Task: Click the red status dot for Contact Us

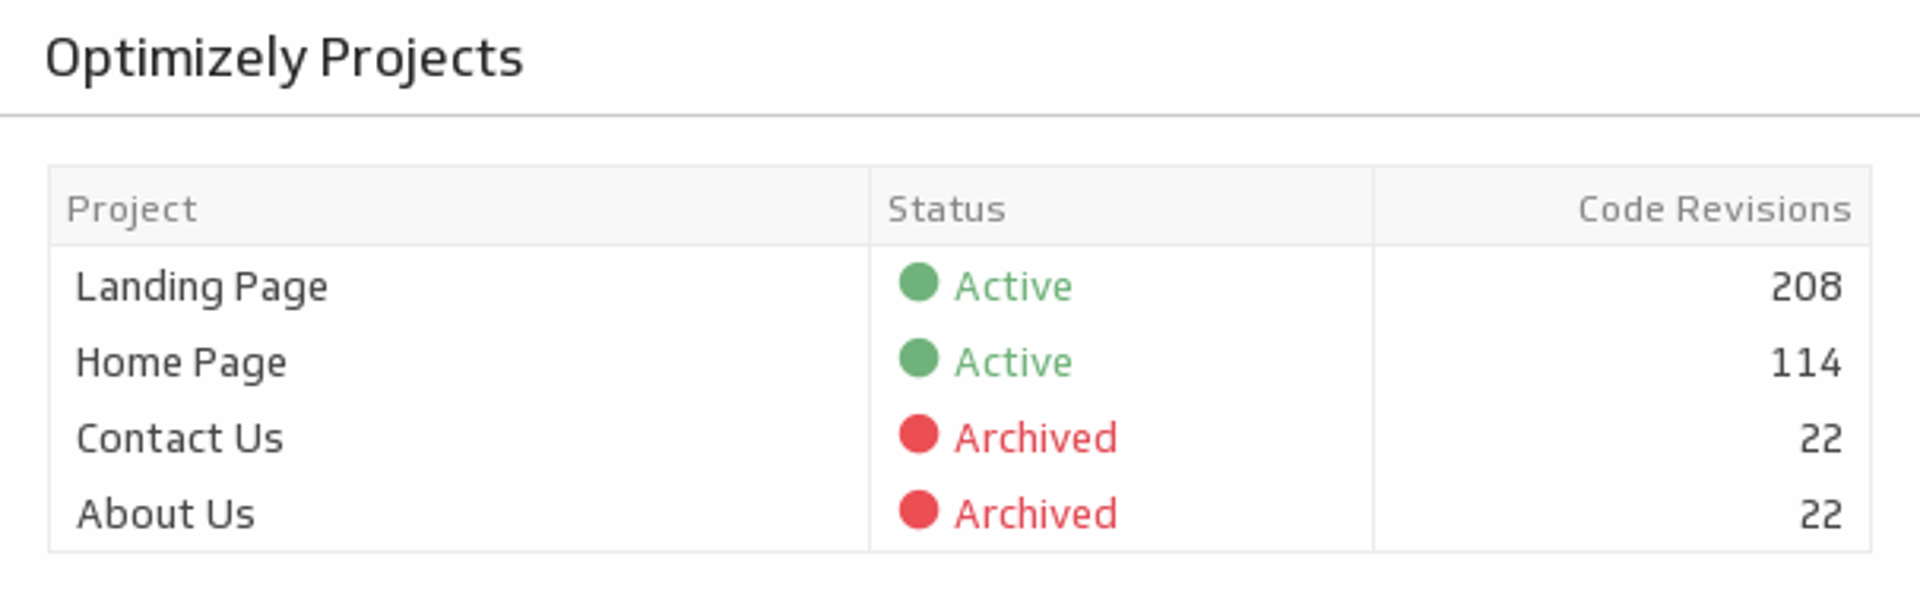Action: click(918, 434)
